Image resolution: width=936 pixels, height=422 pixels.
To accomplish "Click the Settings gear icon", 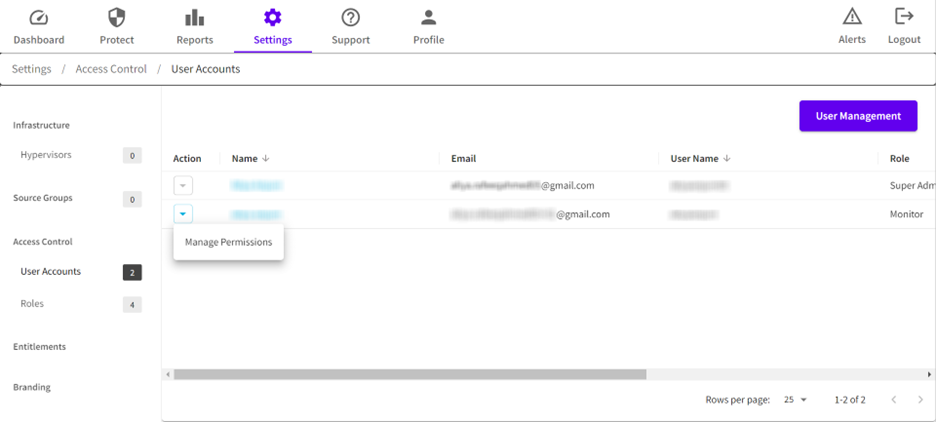I will (273, 17).
